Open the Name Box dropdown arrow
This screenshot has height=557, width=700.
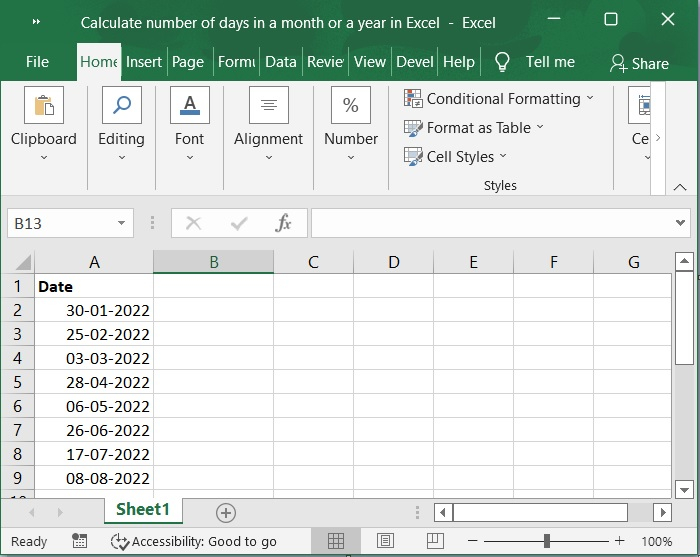[122, 223]
